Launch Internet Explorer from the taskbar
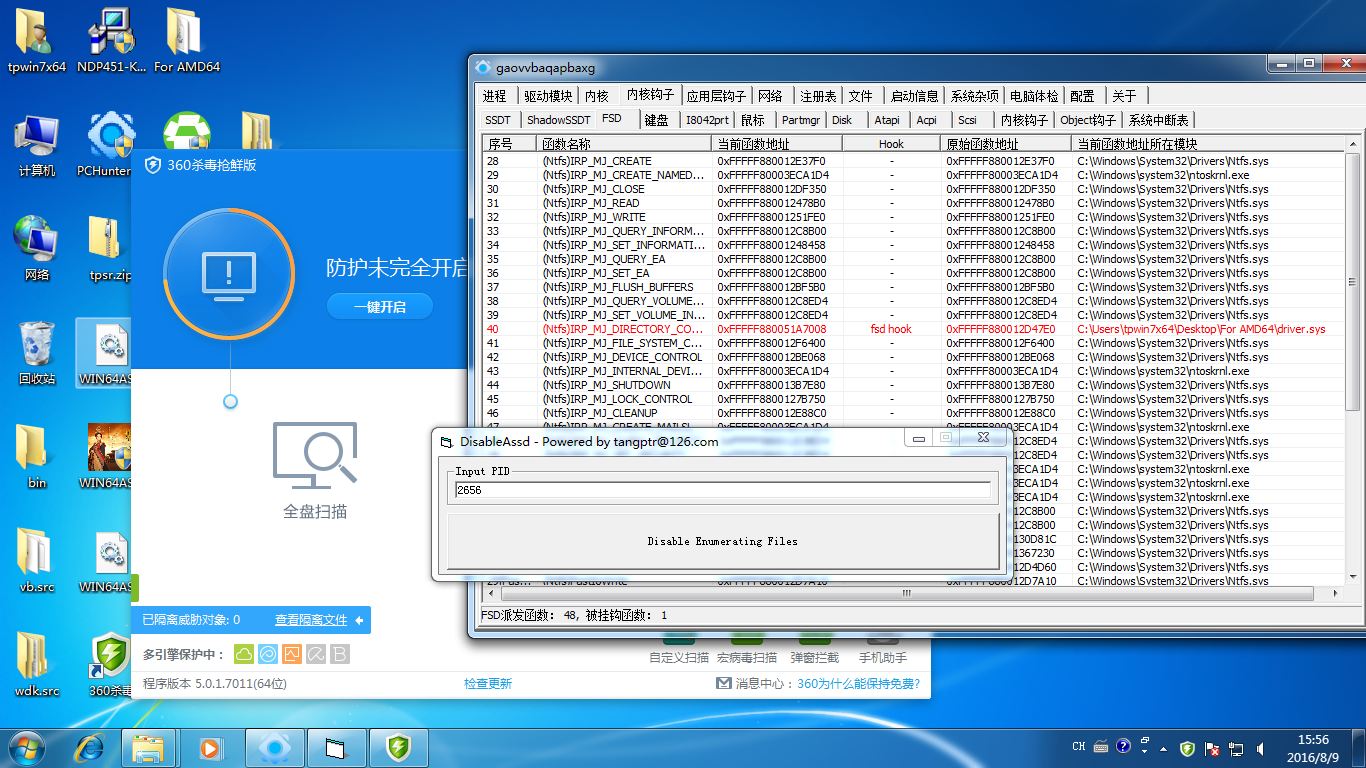Image resolution: width=1366 pixels, height=768 pixels. tap(91, 747)
